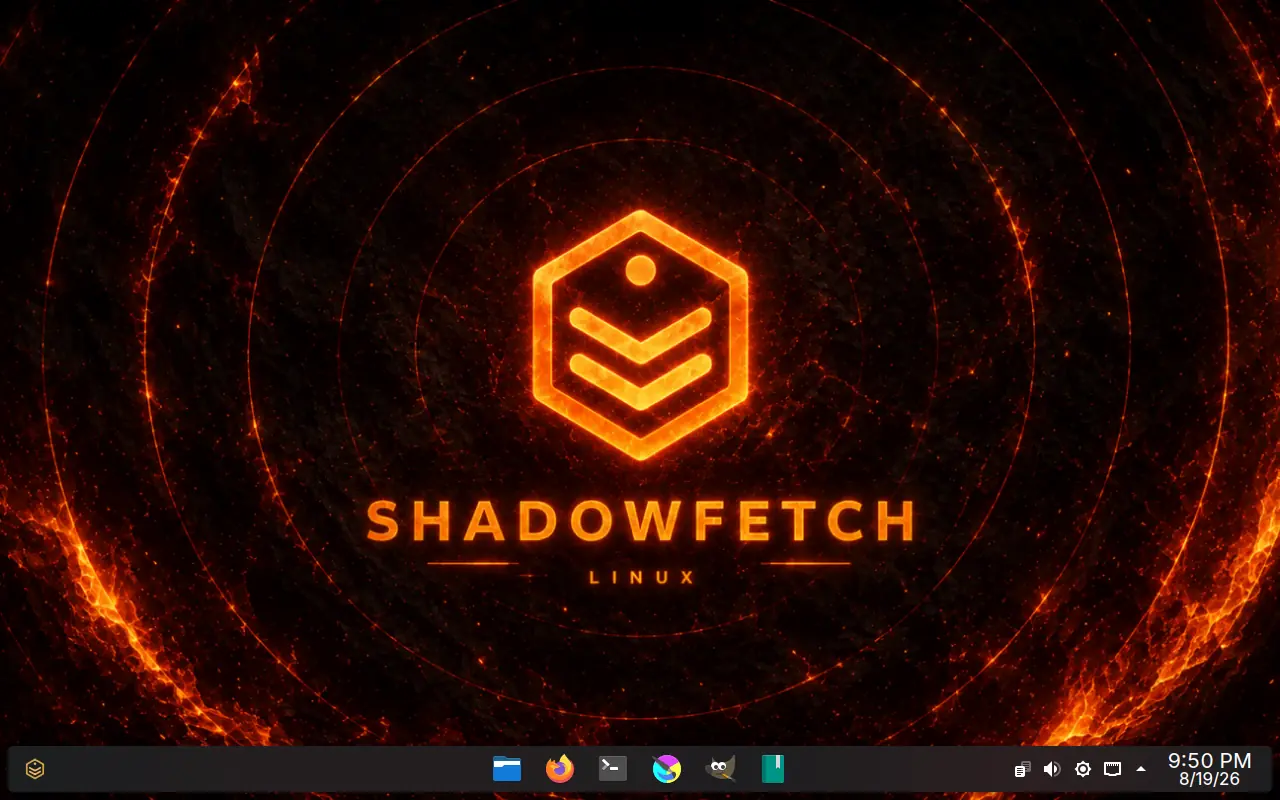
Task: Open the volume control in system tray
Action: coord(1052,769)
